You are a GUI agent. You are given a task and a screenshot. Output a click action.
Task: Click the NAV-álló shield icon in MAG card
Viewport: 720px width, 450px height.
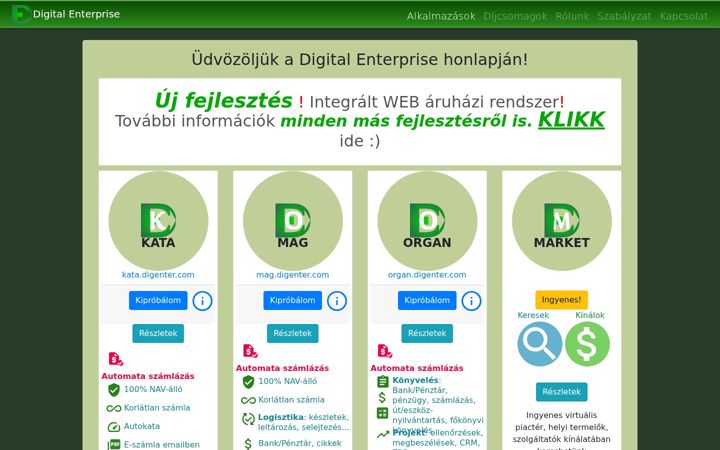point(248,382)
